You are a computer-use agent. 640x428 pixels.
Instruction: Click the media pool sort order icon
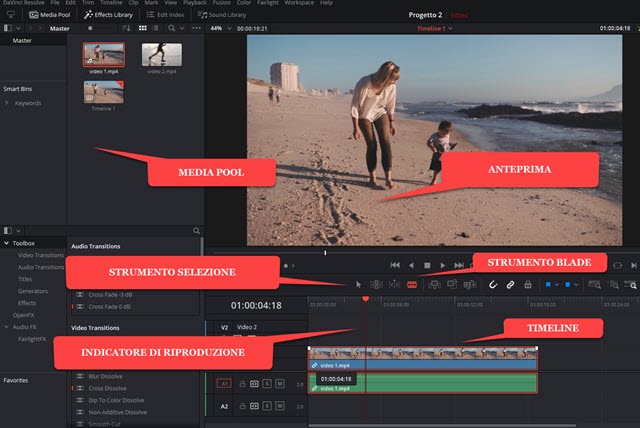click(126, 28)
